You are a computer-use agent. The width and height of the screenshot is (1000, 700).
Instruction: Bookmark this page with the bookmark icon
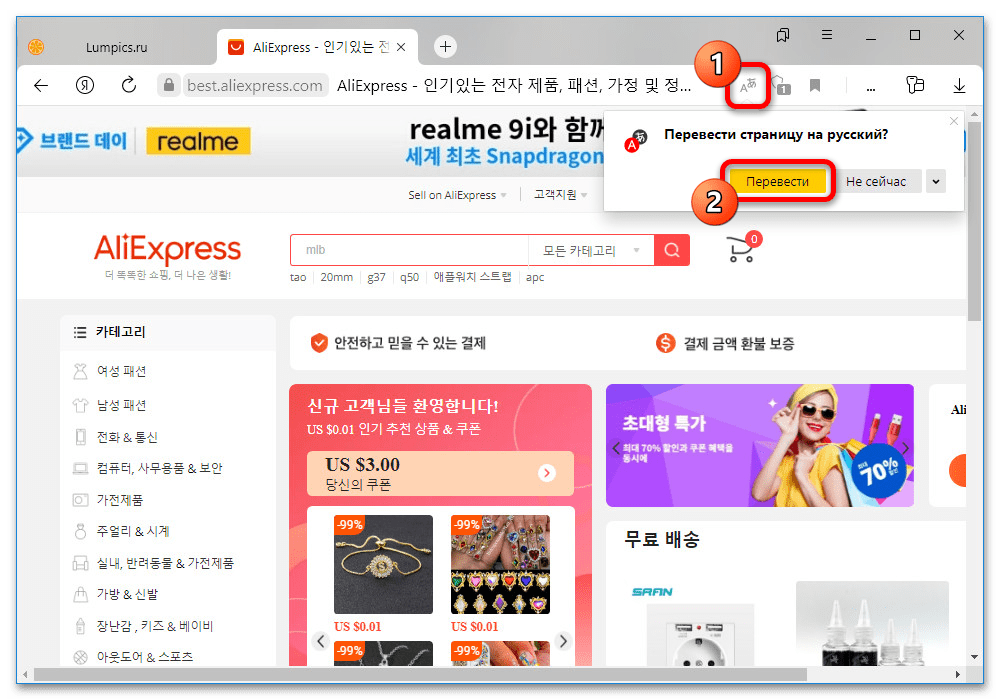814,85
